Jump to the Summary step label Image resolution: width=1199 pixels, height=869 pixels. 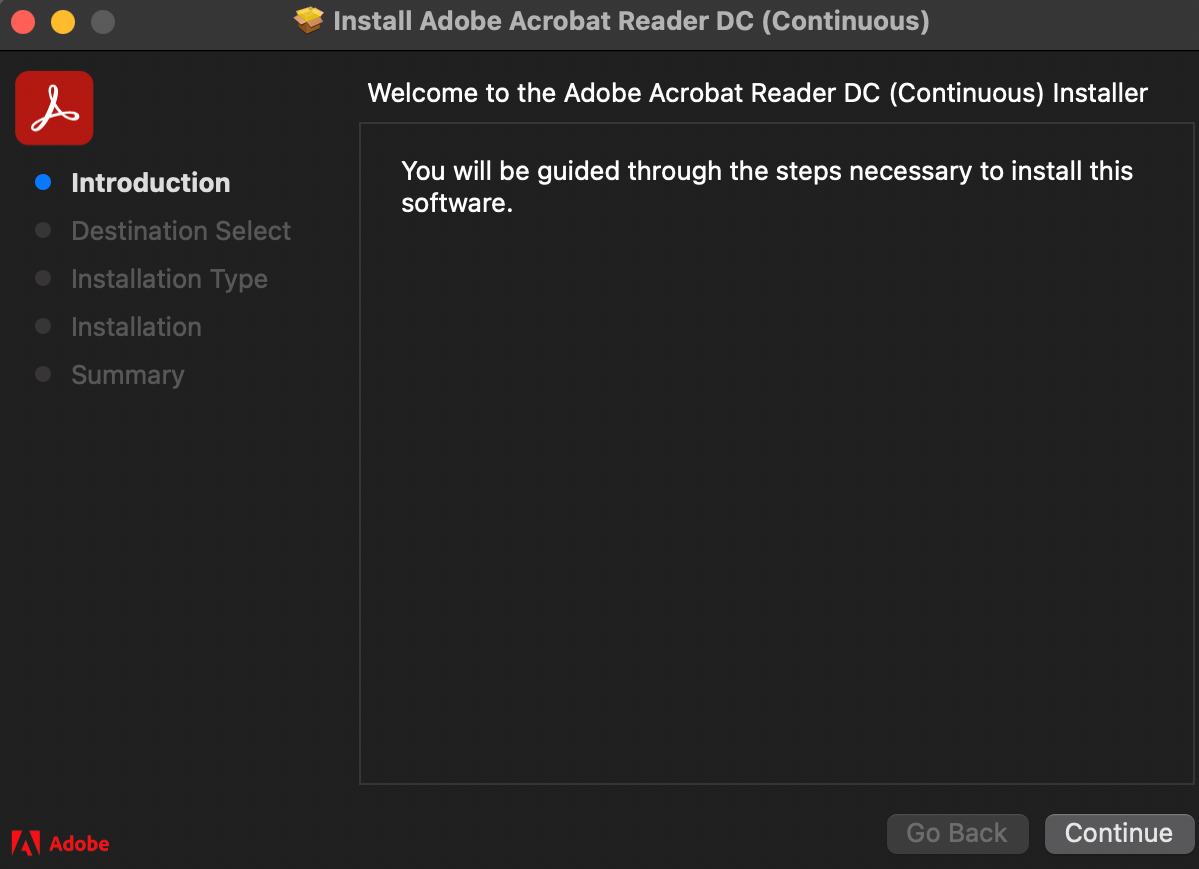128,375
